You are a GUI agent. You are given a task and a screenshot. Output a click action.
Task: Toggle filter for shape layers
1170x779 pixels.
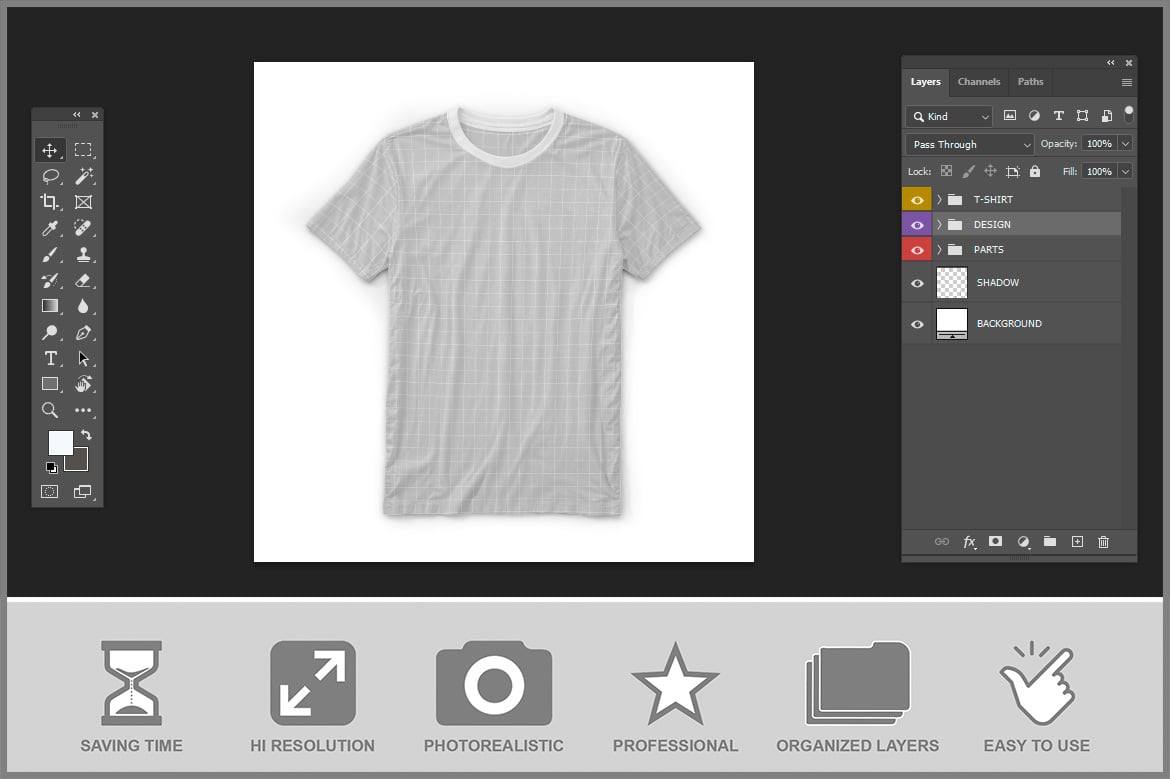(x=1082, y=116)
